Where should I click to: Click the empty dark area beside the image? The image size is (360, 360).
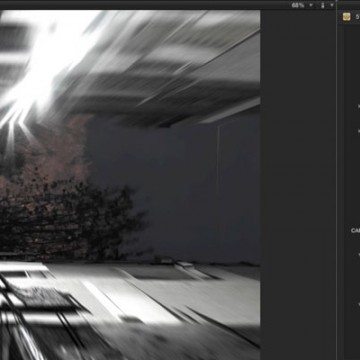298,180
